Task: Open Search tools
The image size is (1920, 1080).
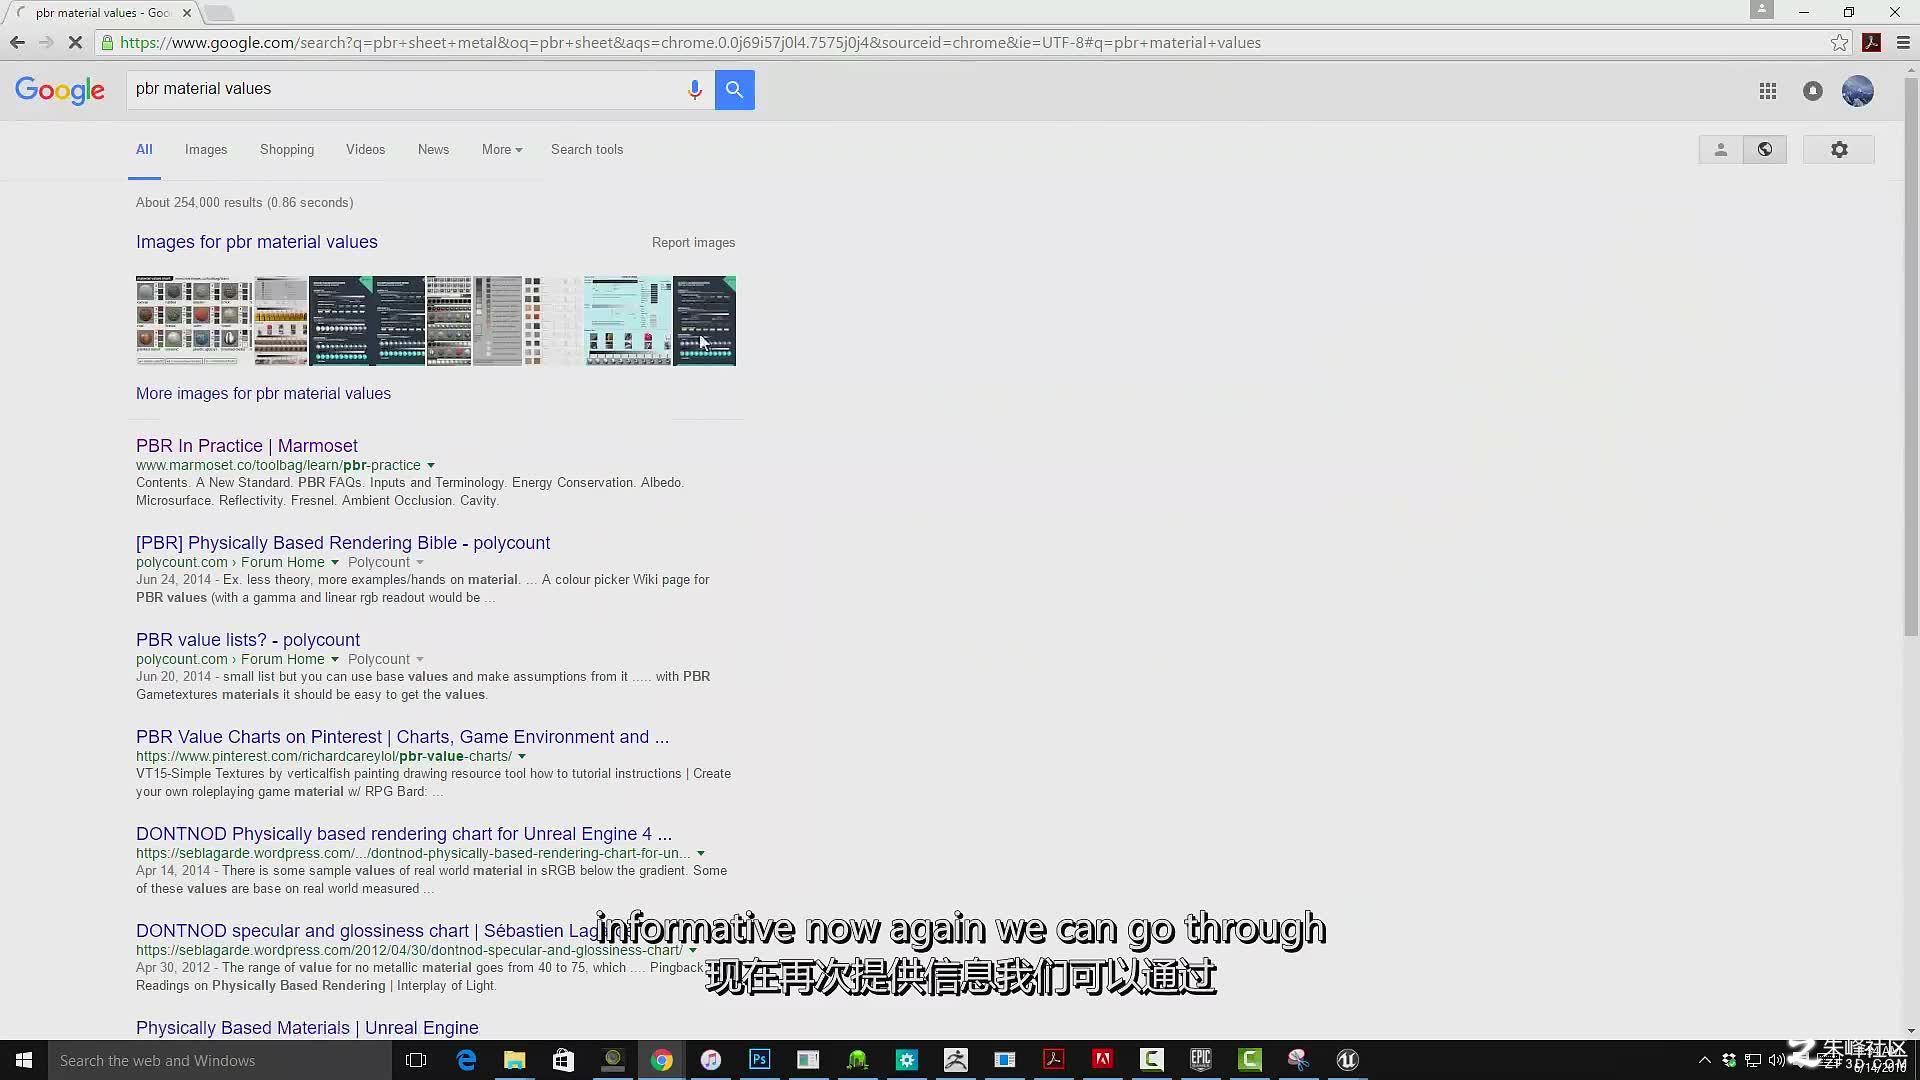Action: coord(587,149)
